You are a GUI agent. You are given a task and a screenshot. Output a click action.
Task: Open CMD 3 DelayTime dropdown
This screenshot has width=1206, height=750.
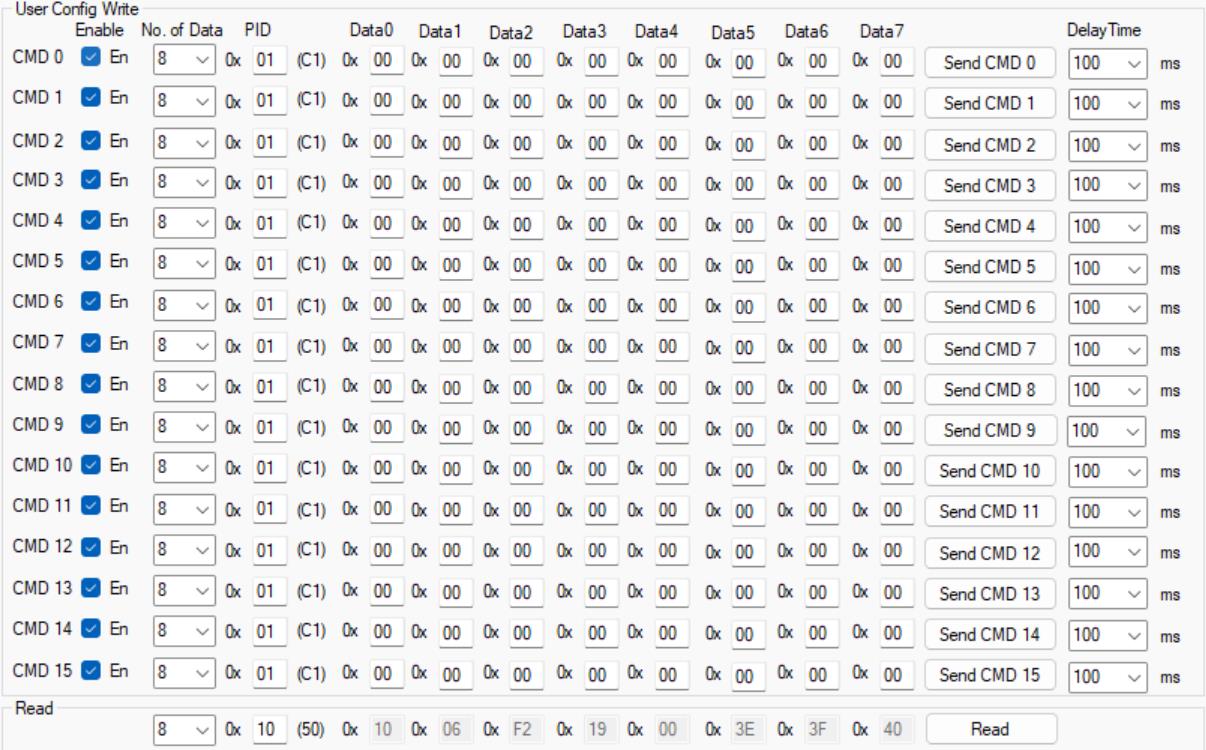(x=1108, y=185)
